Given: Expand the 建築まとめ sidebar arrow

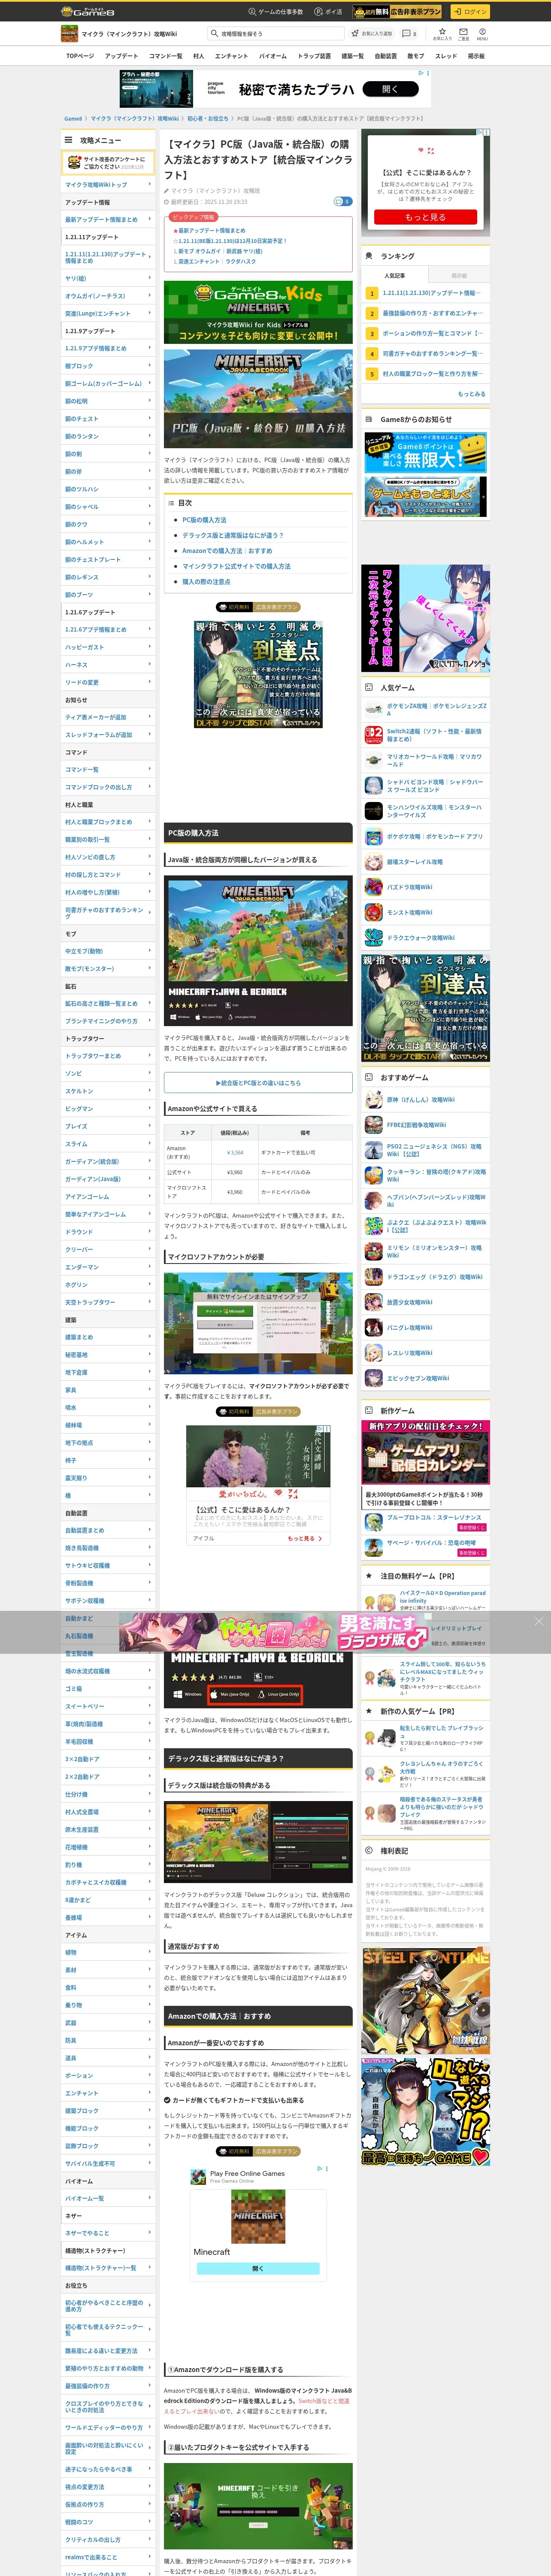Looking at the screenshot, I should click(150, 1336).
